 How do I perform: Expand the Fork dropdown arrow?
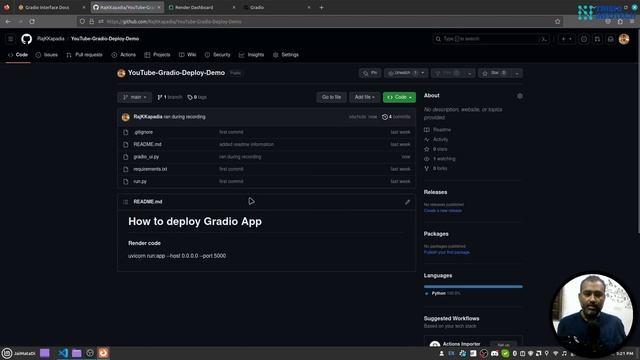(x=470, y=73)
